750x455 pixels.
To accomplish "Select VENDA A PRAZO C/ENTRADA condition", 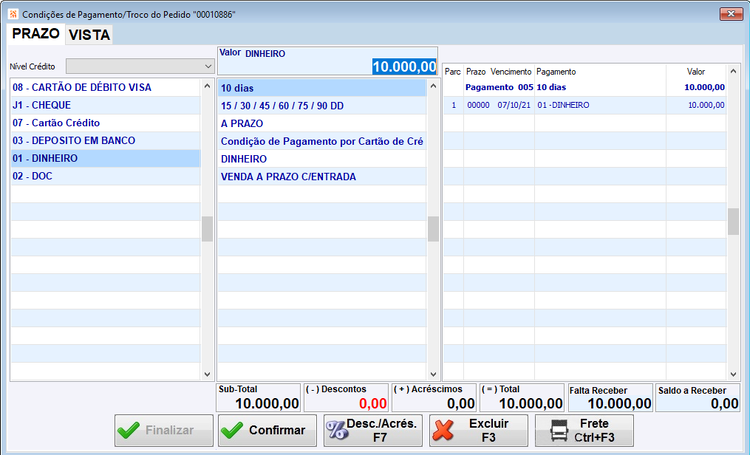I will [x=322, y=177].
